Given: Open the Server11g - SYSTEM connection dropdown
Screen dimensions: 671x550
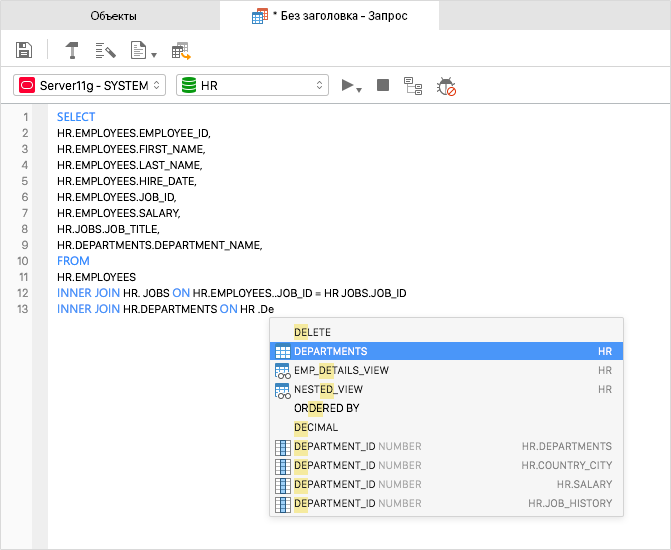Looking at the screenshot, I should 90,86.
